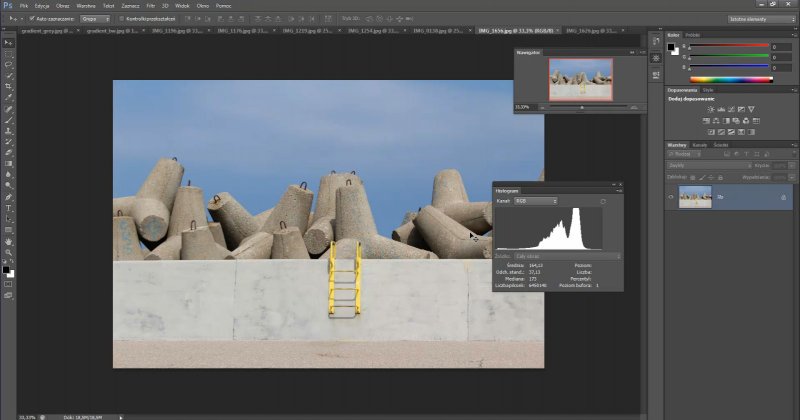Refresh the histogram using the refresh icon

click(603, 201)
